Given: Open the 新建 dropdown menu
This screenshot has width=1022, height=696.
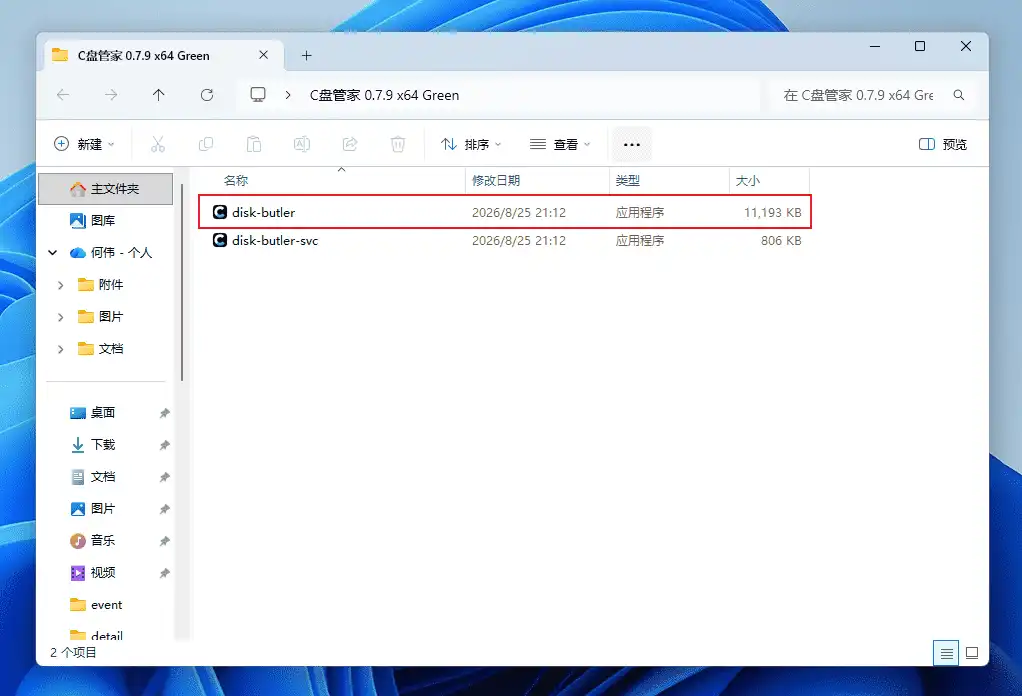Looking at the screenshot, I should tap(85, 144).
